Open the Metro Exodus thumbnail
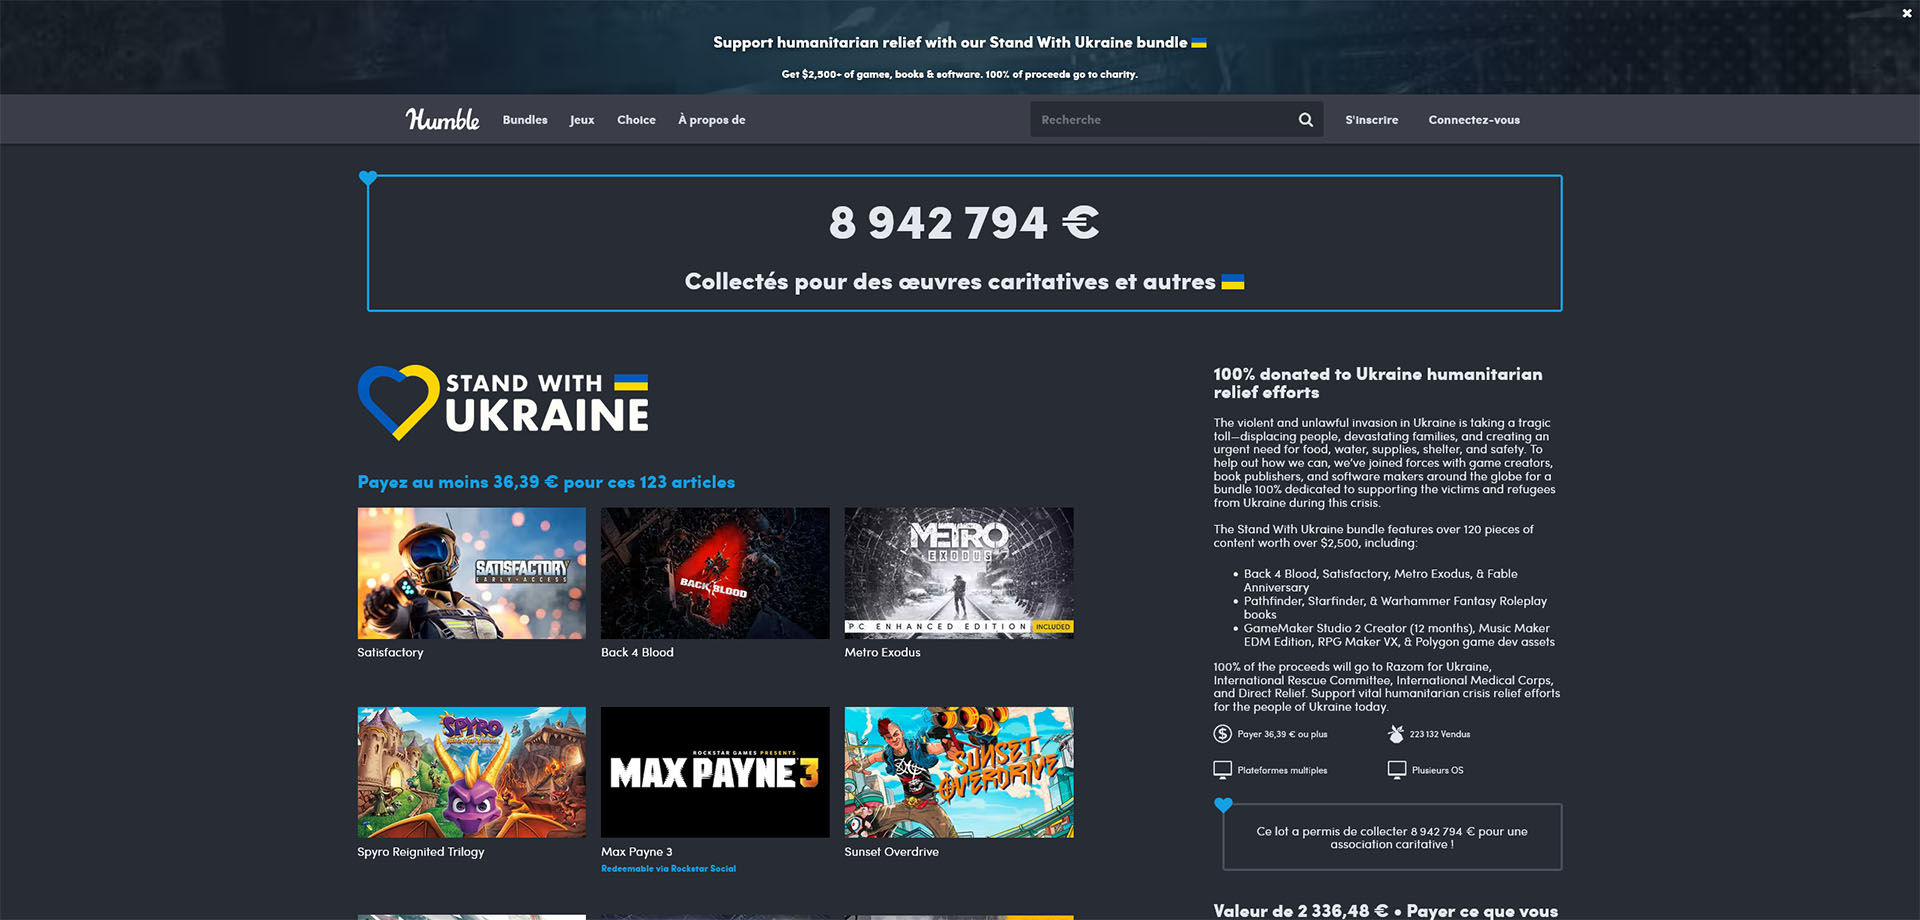 coord(959,573)
